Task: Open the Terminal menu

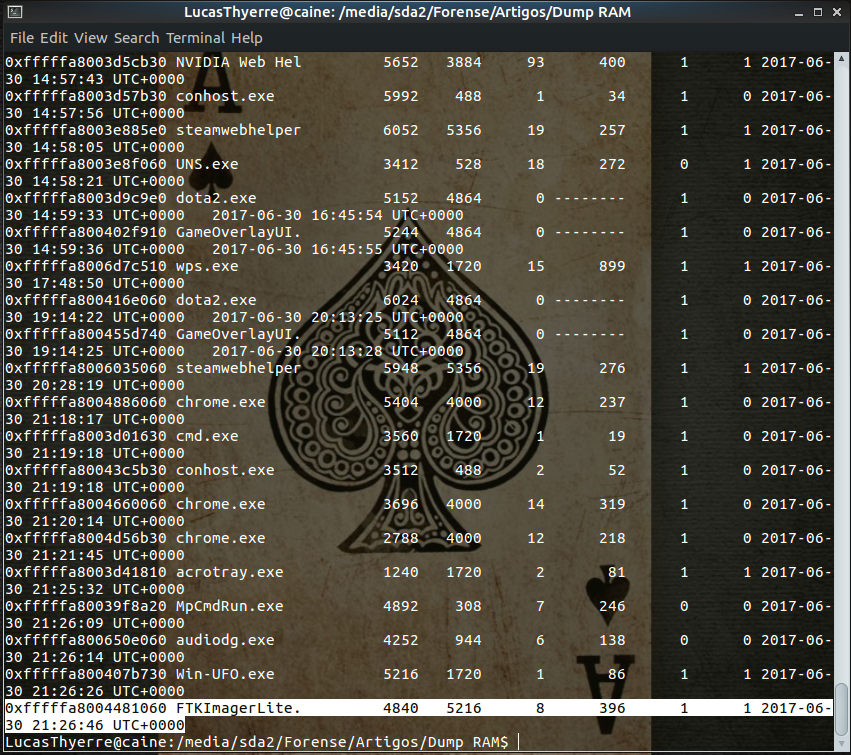Action: 195,38
